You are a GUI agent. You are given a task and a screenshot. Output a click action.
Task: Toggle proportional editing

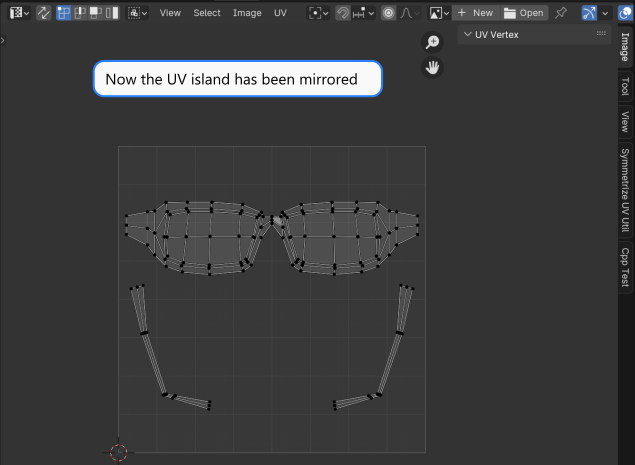(388, 13)
